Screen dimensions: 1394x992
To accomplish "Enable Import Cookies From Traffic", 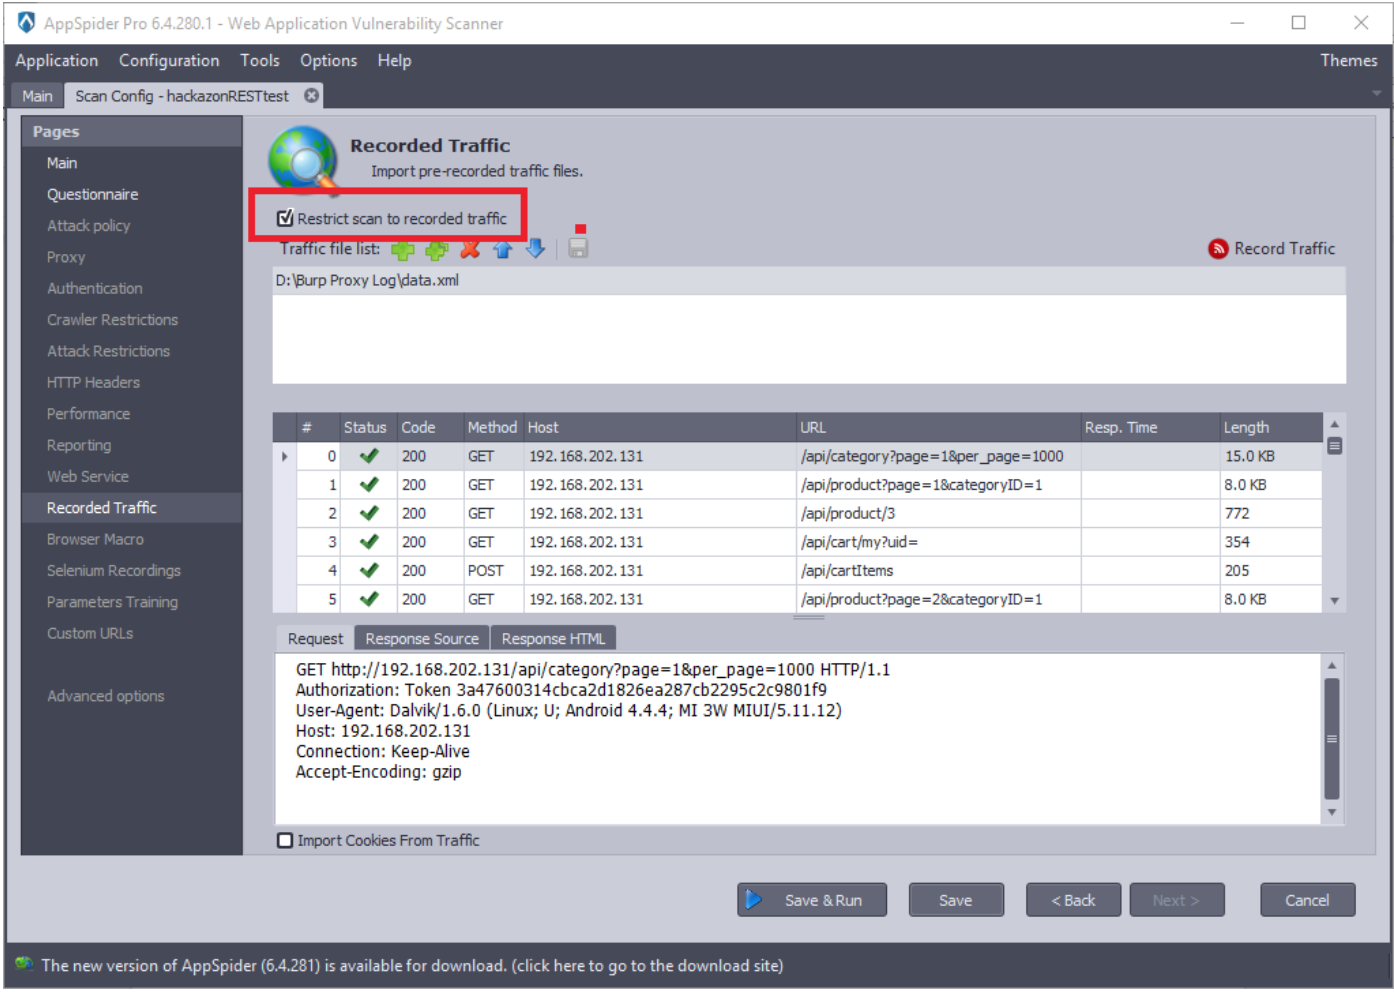I will pos(285,841).
